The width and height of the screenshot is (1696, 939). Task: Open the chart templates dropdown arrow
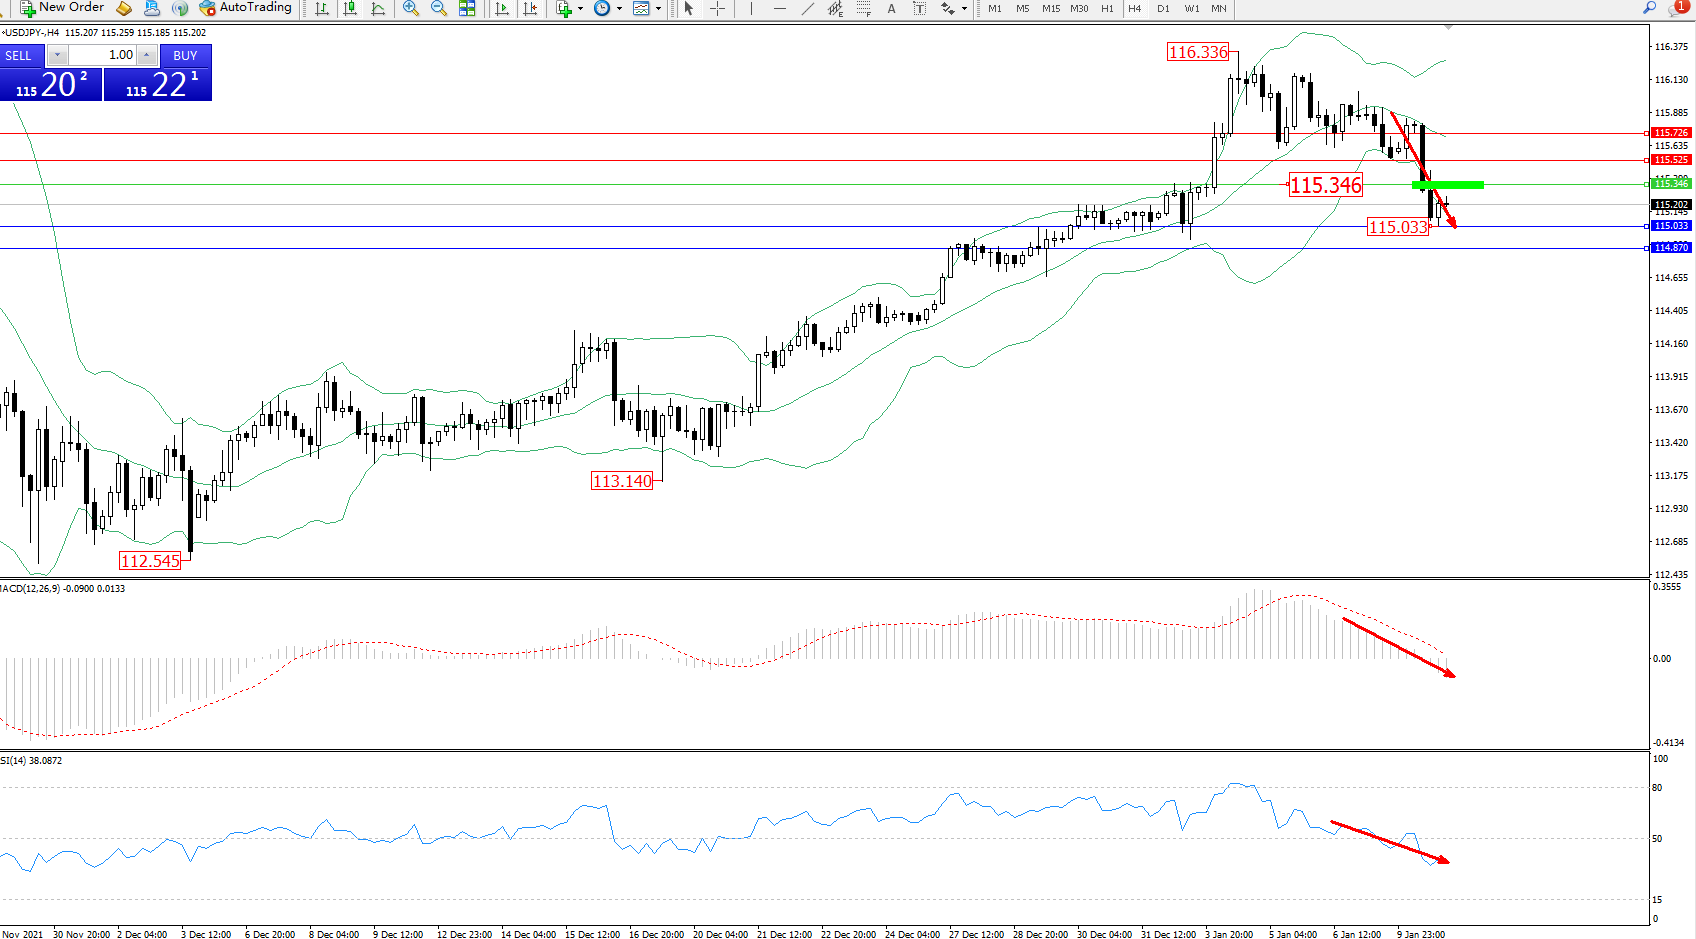coord(658,8)
